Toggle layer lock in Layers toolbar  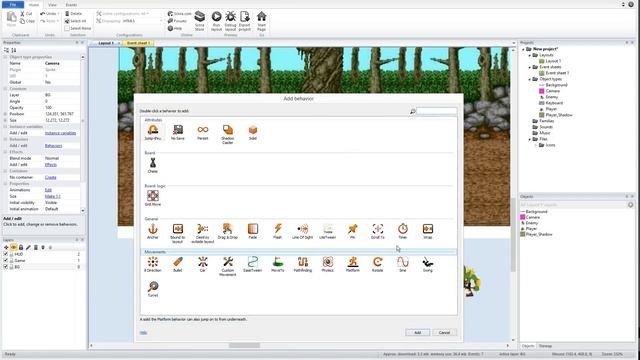21,247
